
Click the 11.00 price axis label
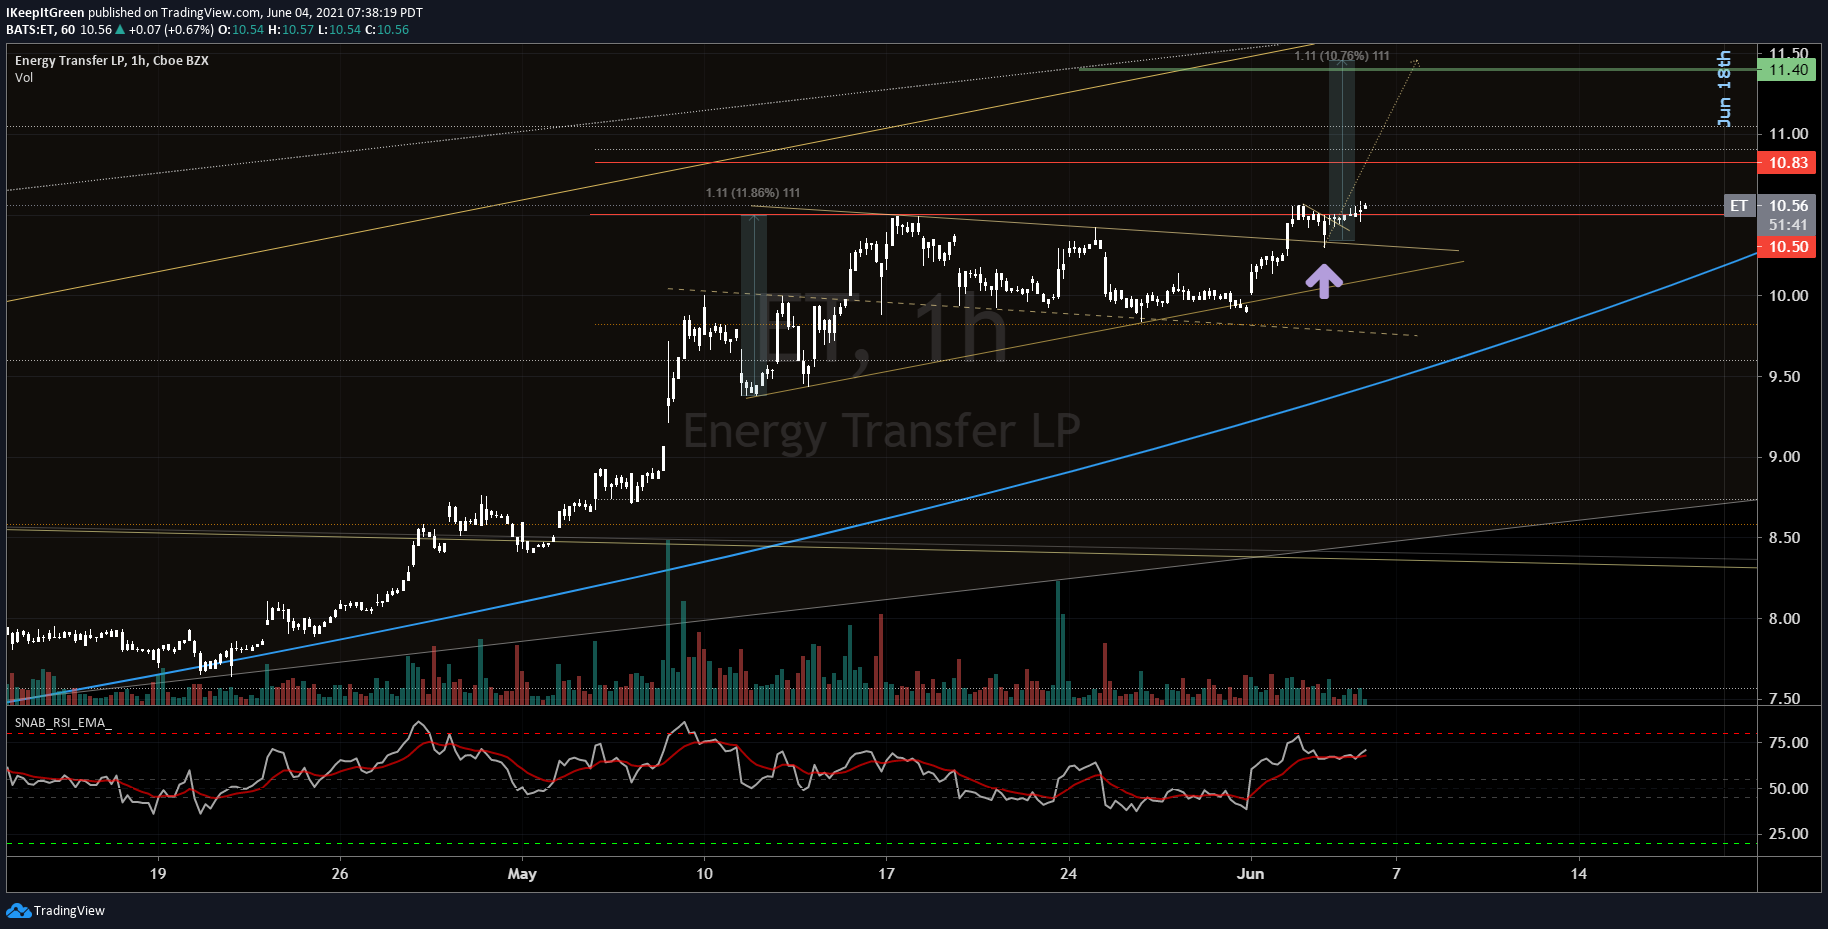pos(1788,134)
